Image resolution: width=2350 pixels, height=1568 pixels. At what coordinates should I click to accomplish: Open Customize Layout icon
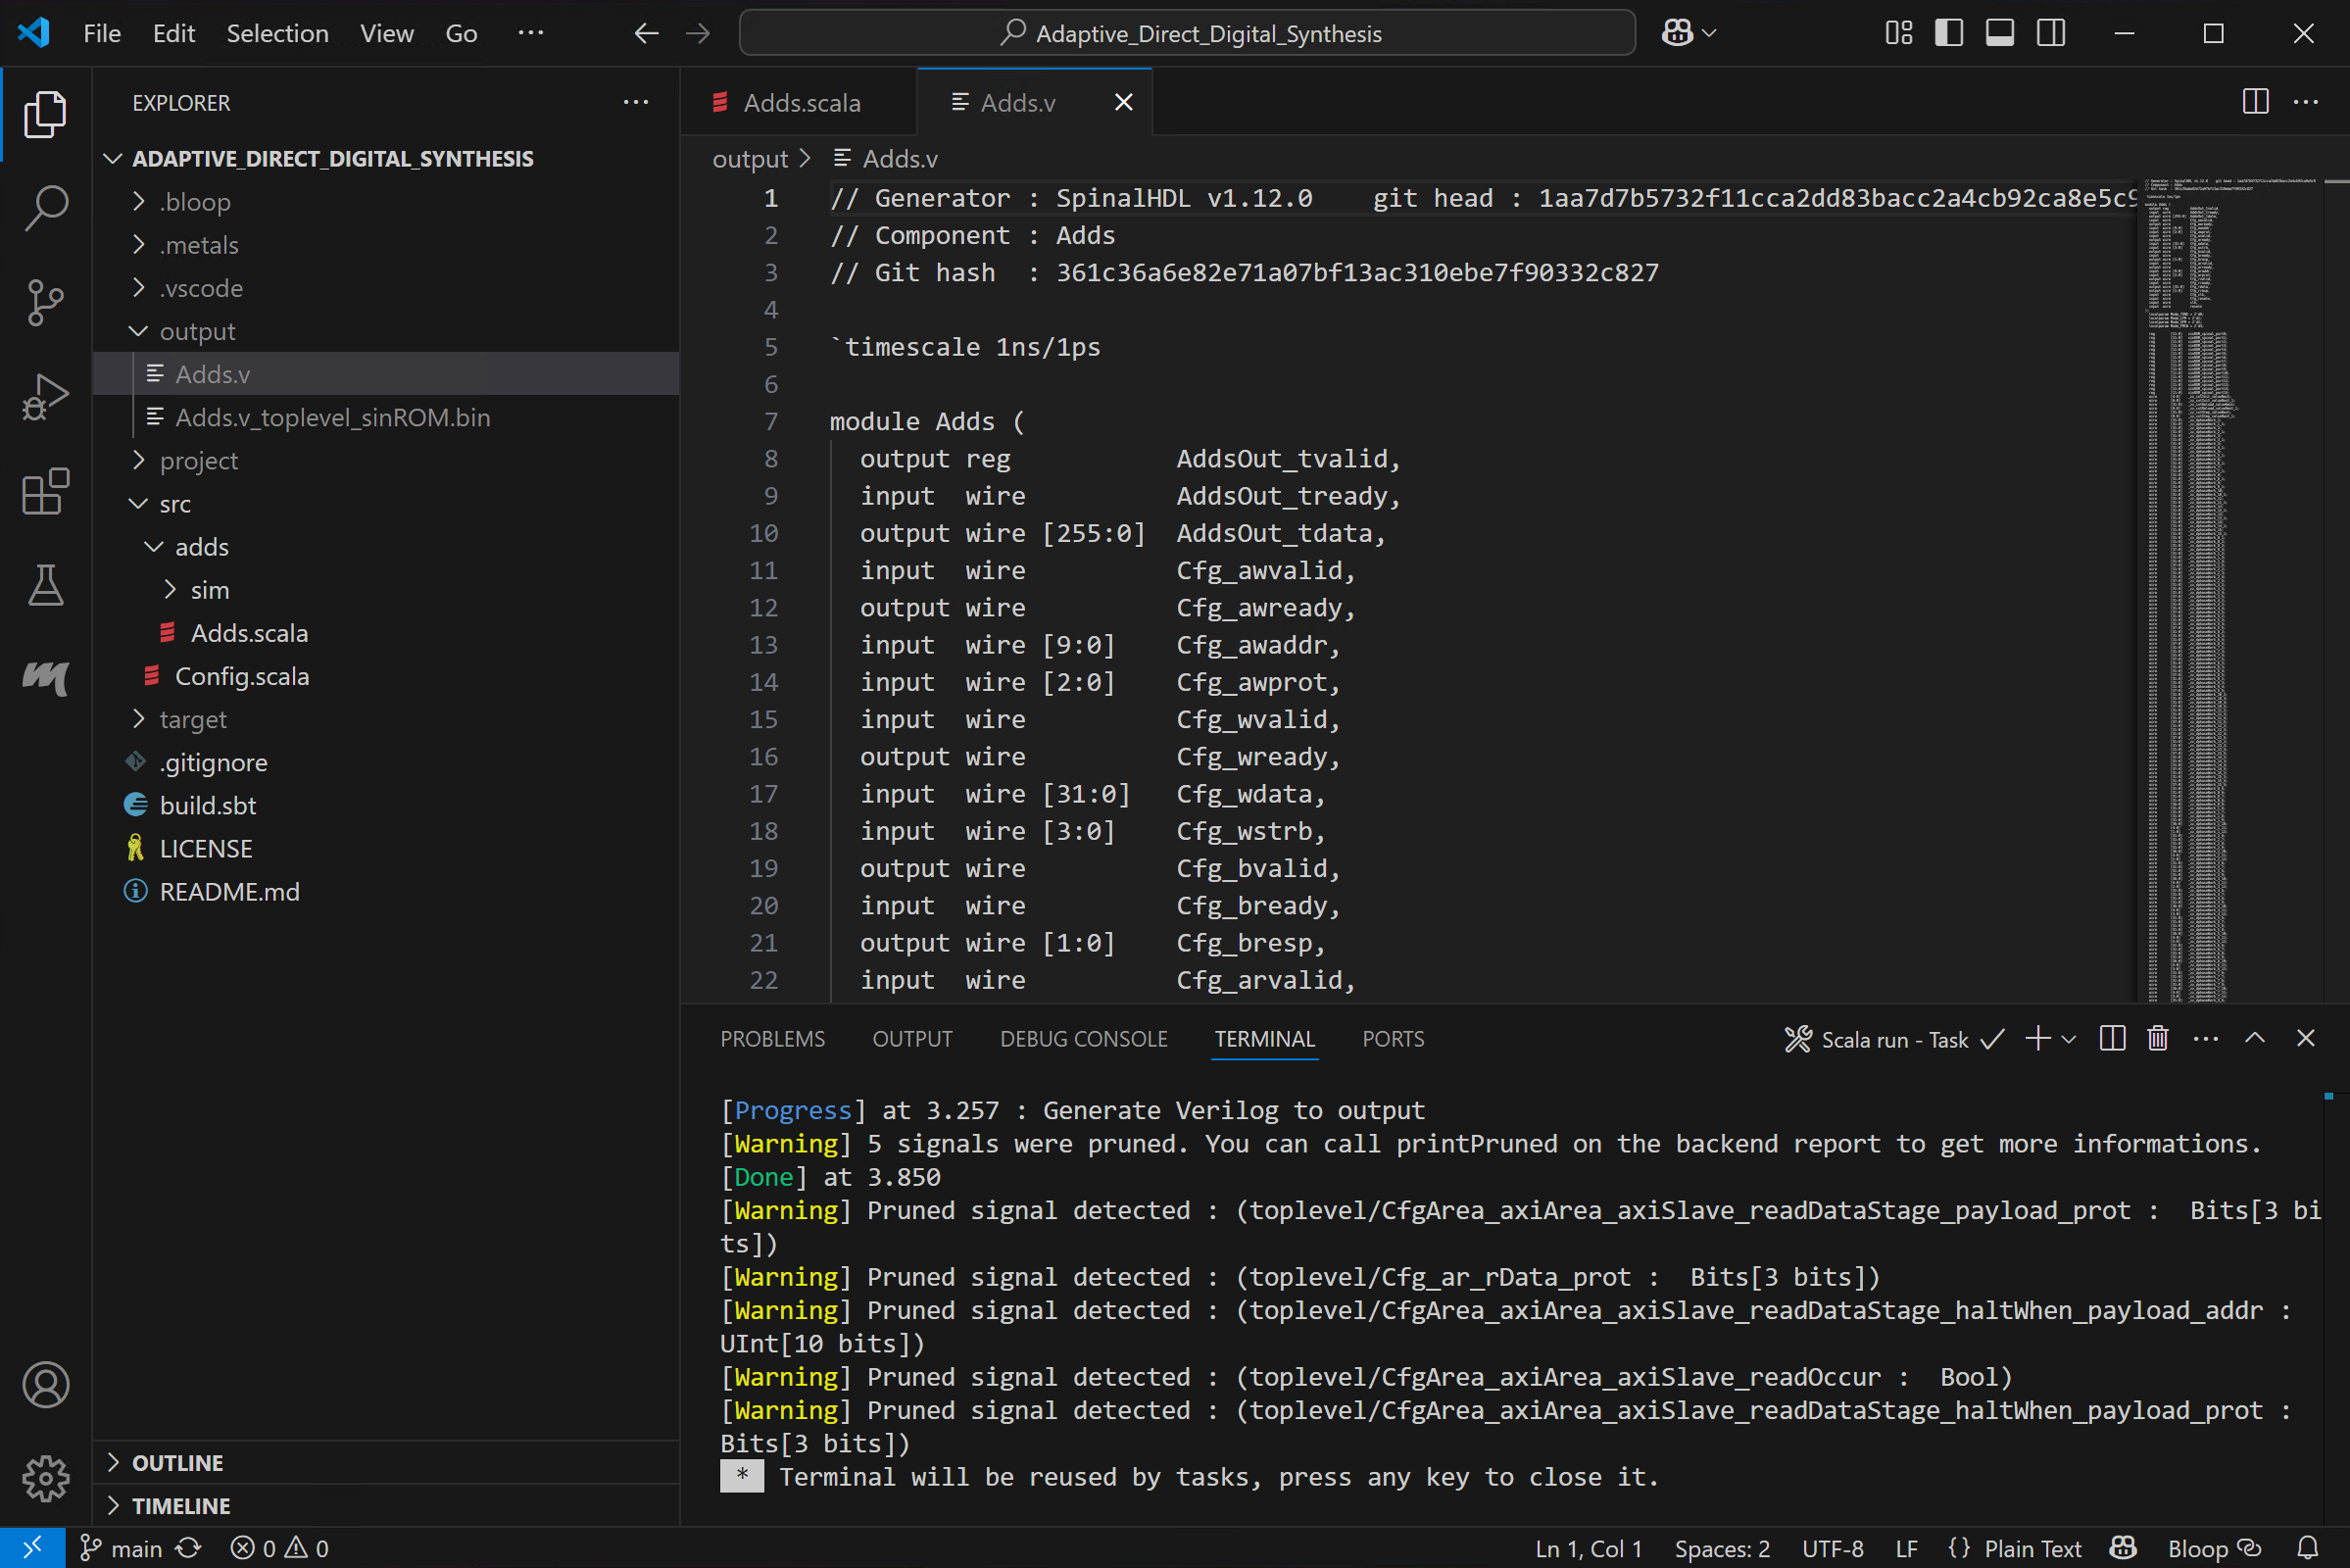pyautogui.click(x=1898, y=33)
